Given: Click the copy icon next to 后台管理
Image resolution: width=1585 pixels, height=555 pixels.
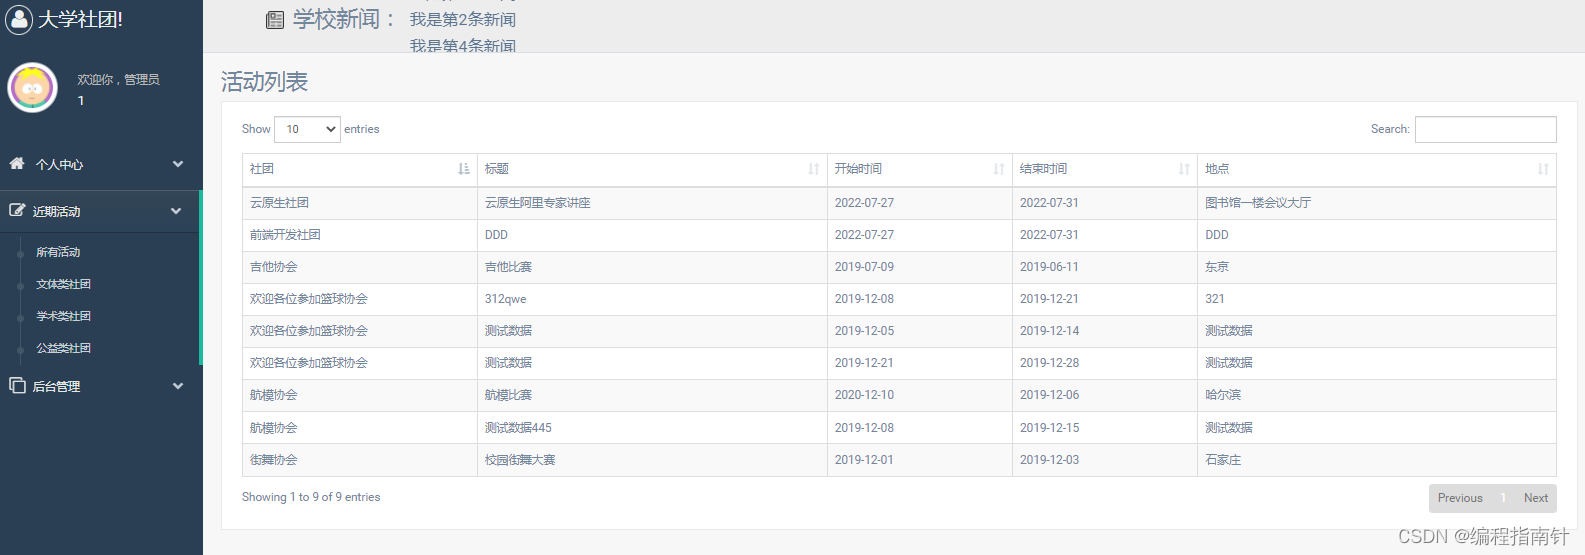Looking at the screenshot, I should point(17,385).
